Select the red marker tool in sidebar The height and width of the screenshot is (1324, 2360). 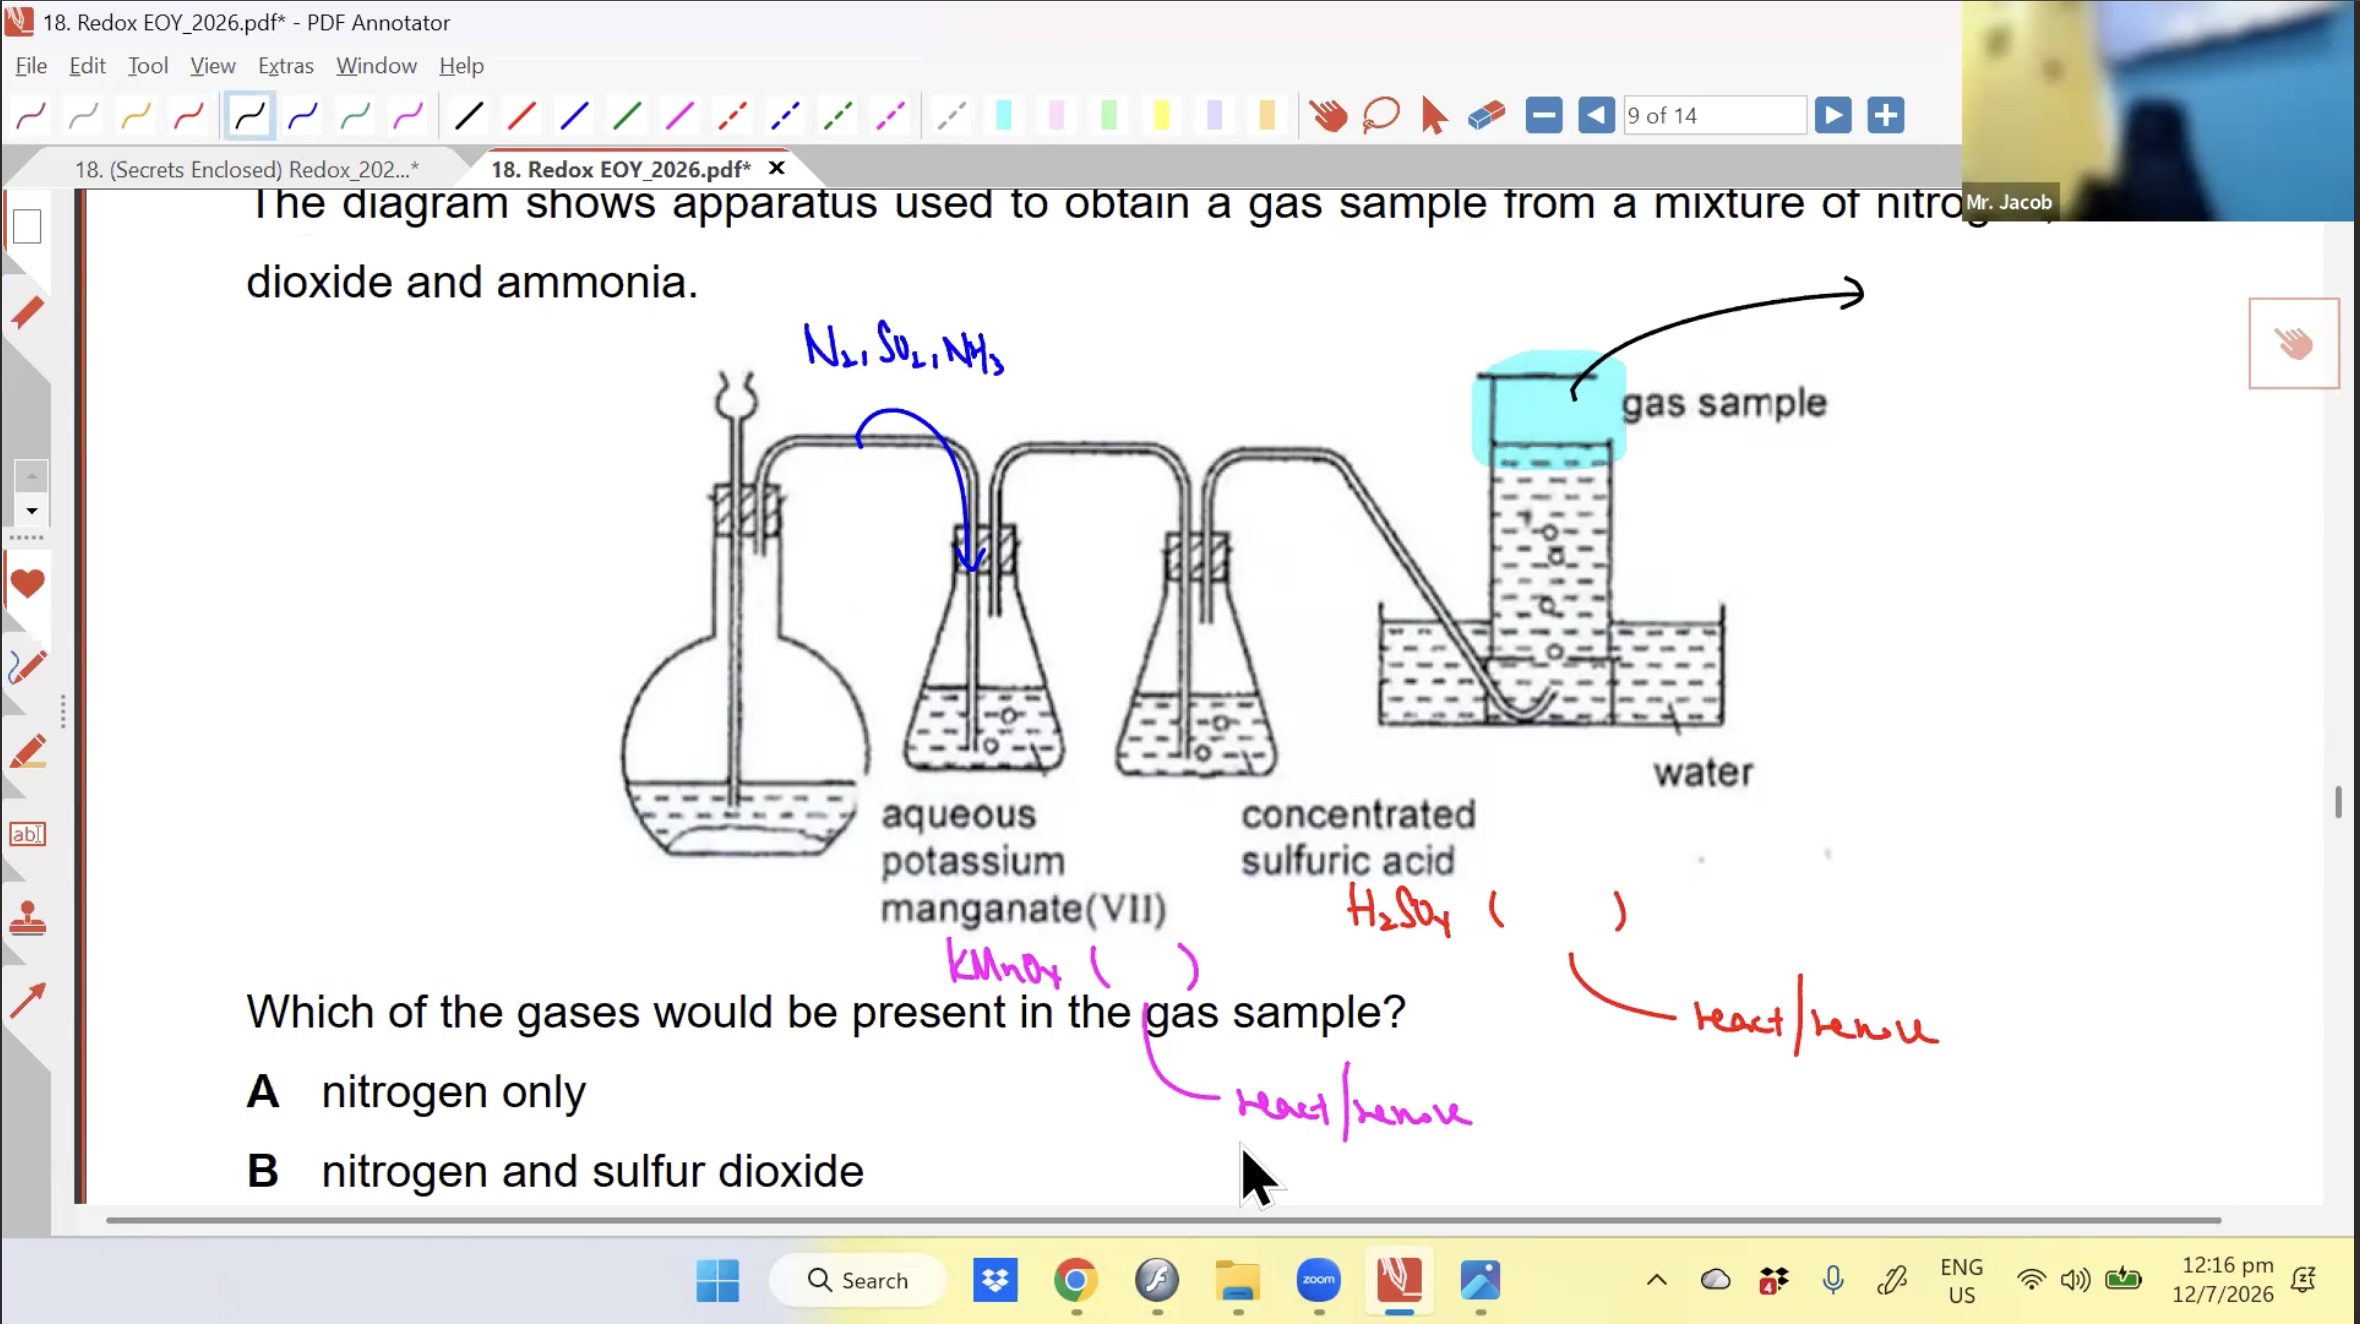(x=27, y=313)
